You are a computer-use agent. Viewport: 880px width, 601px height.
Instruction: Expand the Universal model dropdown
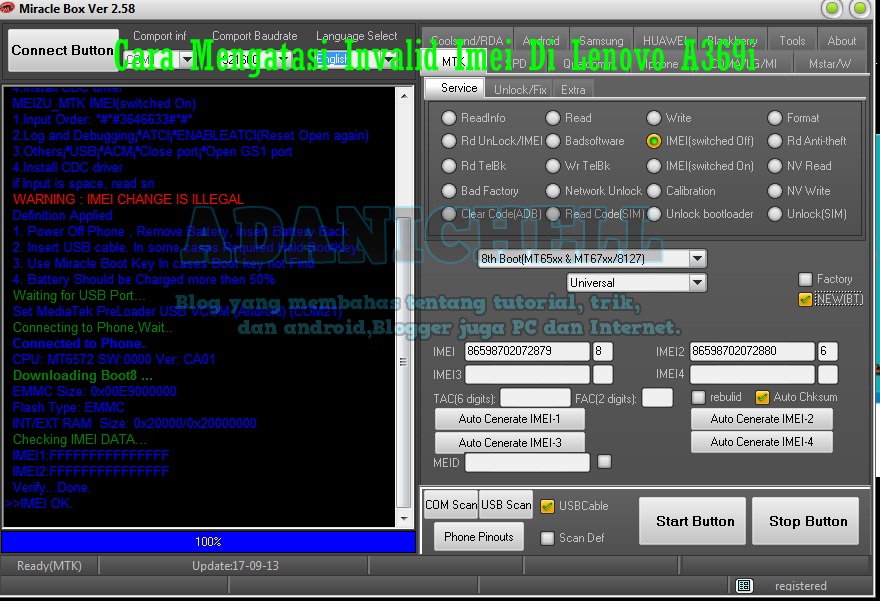697,282
